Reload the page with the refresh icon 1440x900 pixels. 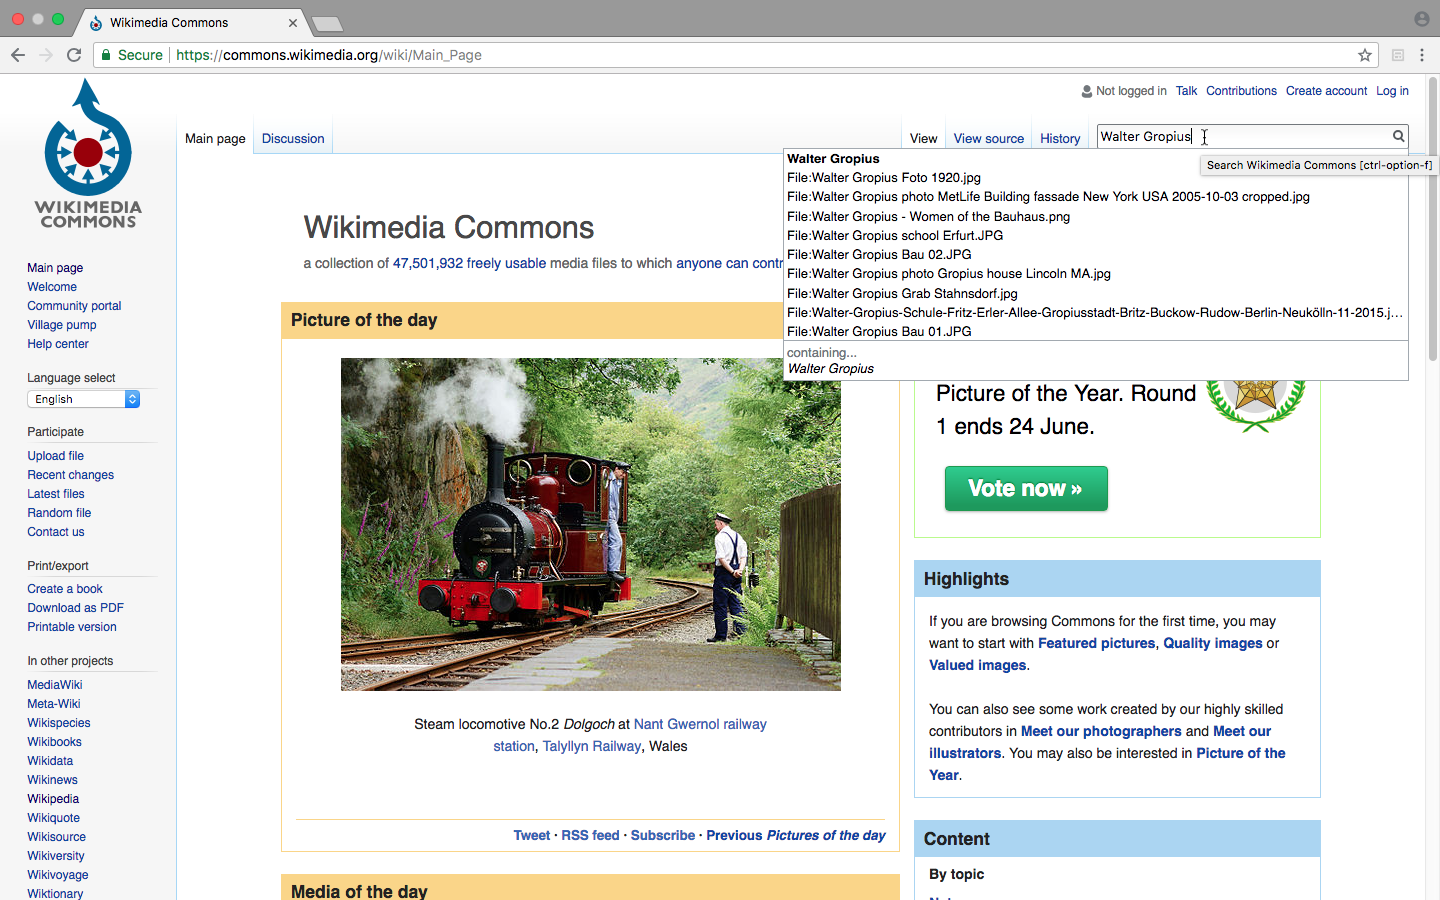(x=74, y=55)
